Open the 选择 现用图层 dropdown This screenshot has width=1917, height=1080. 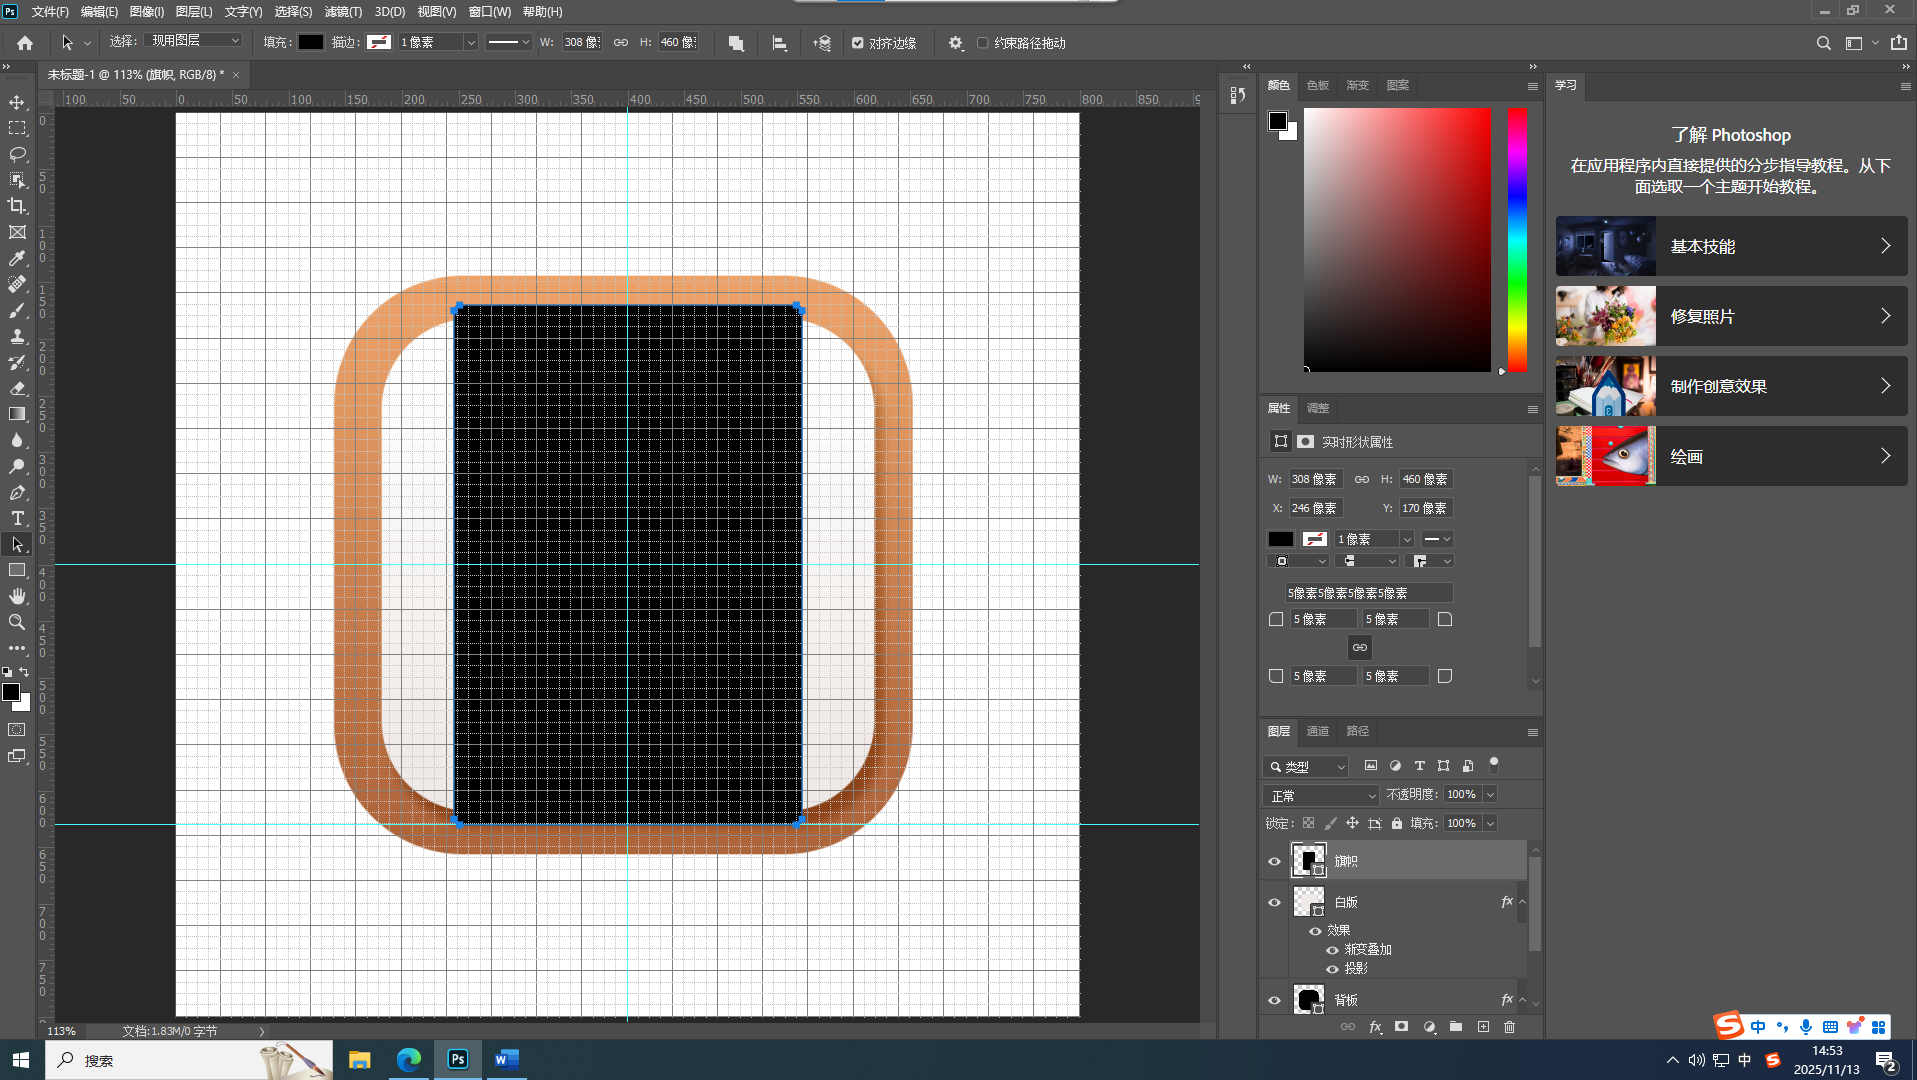[195, 41]
